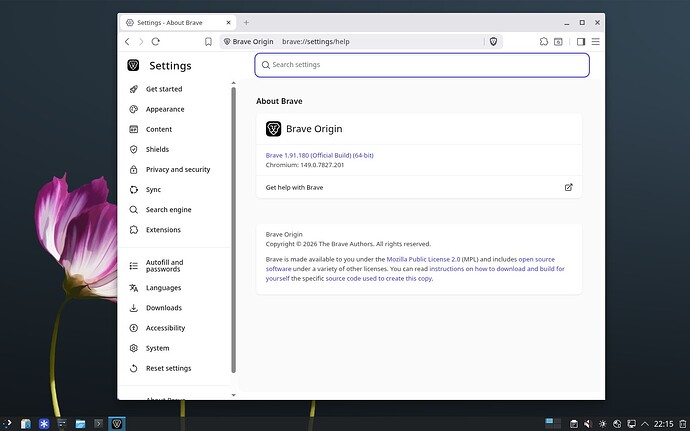
Task: Open Get help with Brave row
Action: 419,187
